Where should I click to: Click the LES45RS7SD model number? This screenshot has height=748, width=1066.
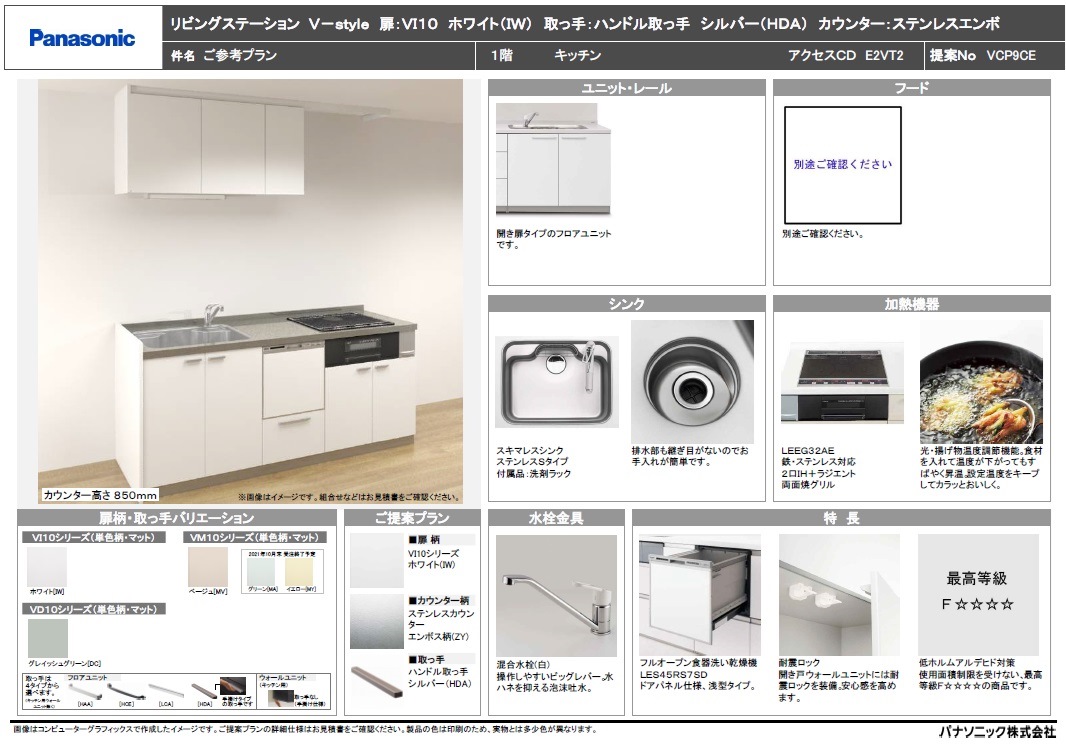click(x=673, y=675)
